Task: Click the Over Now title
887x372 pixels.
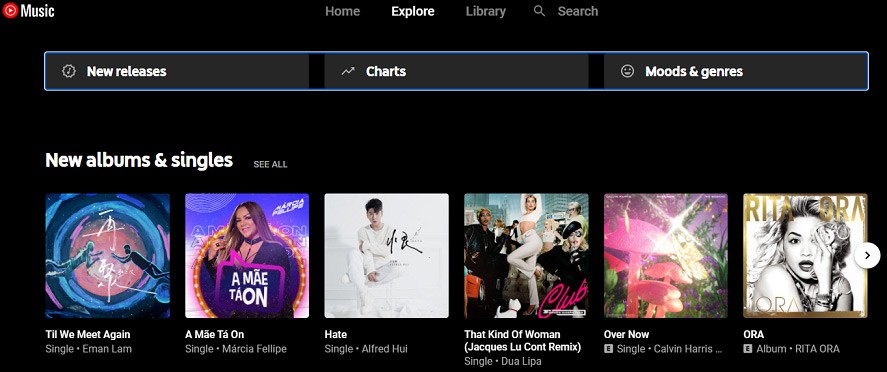Action: [x=626, y=334]
